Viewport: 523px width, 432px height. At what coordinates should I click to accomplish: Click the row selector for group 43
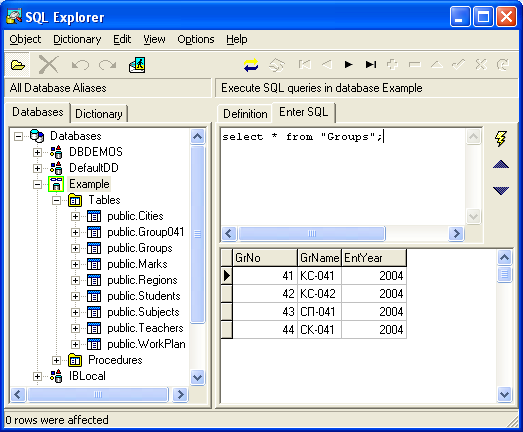[x=226, y=312]
